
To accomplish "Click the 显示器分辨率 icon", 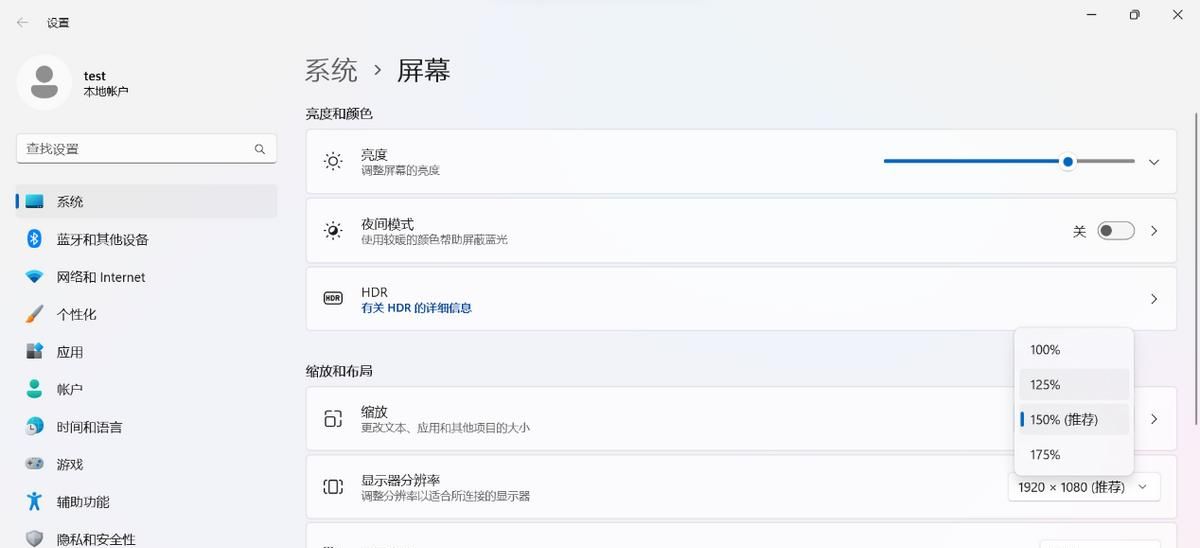I will (x=333, y=487).
